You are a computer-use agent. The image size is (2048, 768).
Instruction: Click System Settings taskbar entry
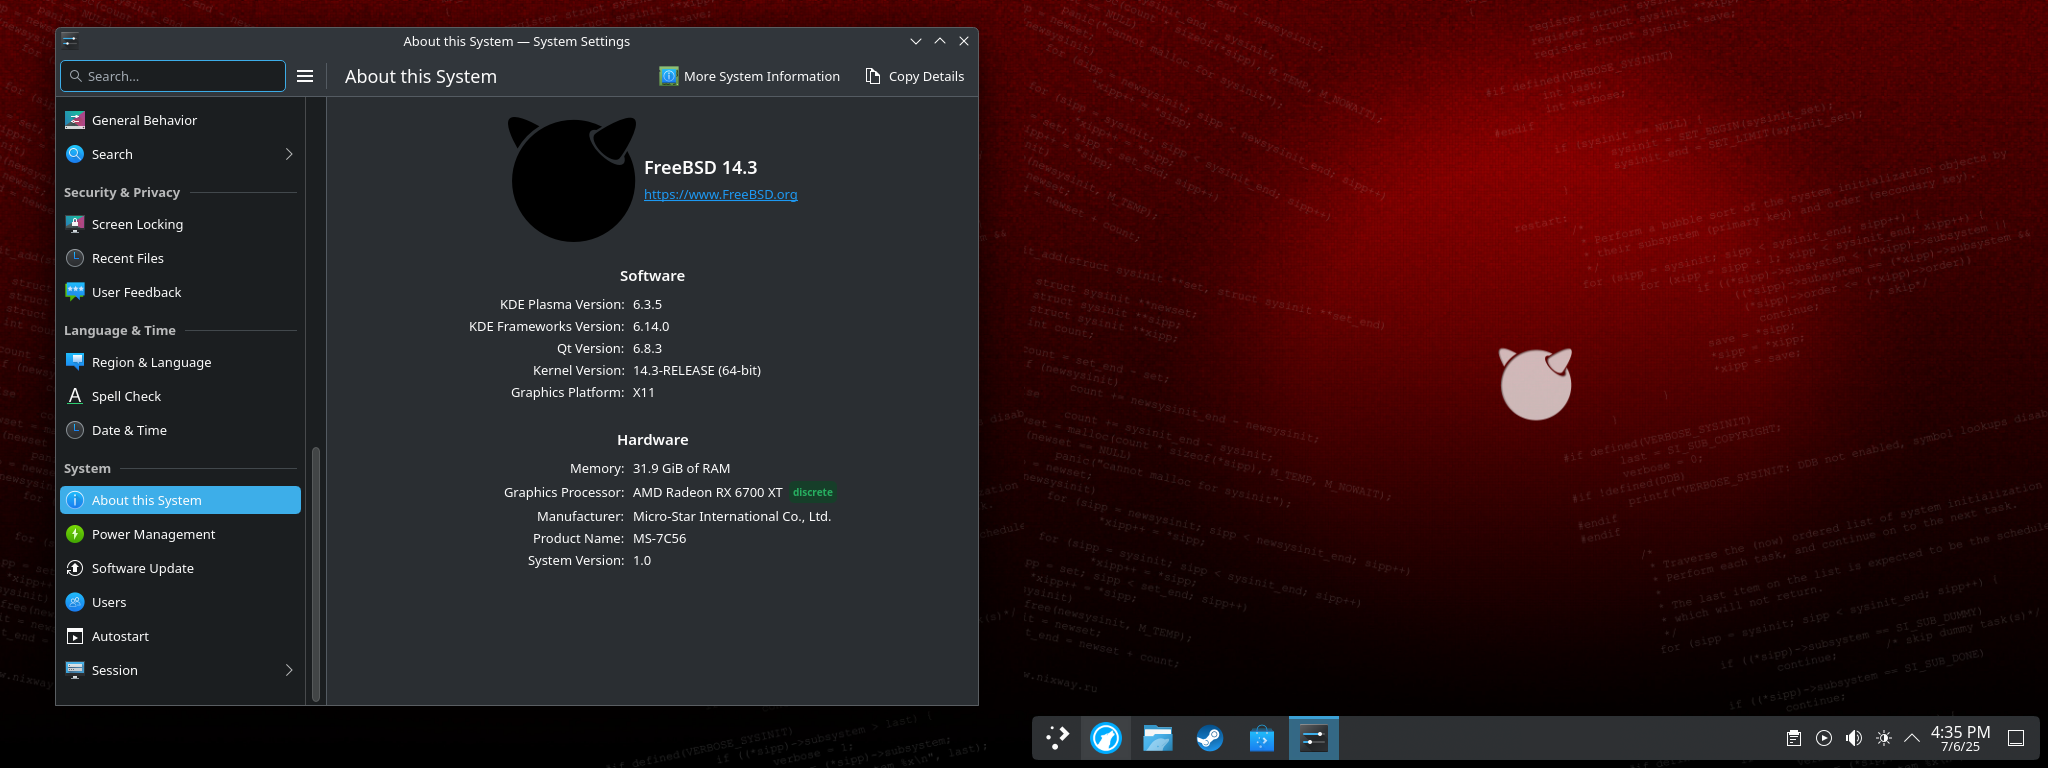click(1314, 738)
